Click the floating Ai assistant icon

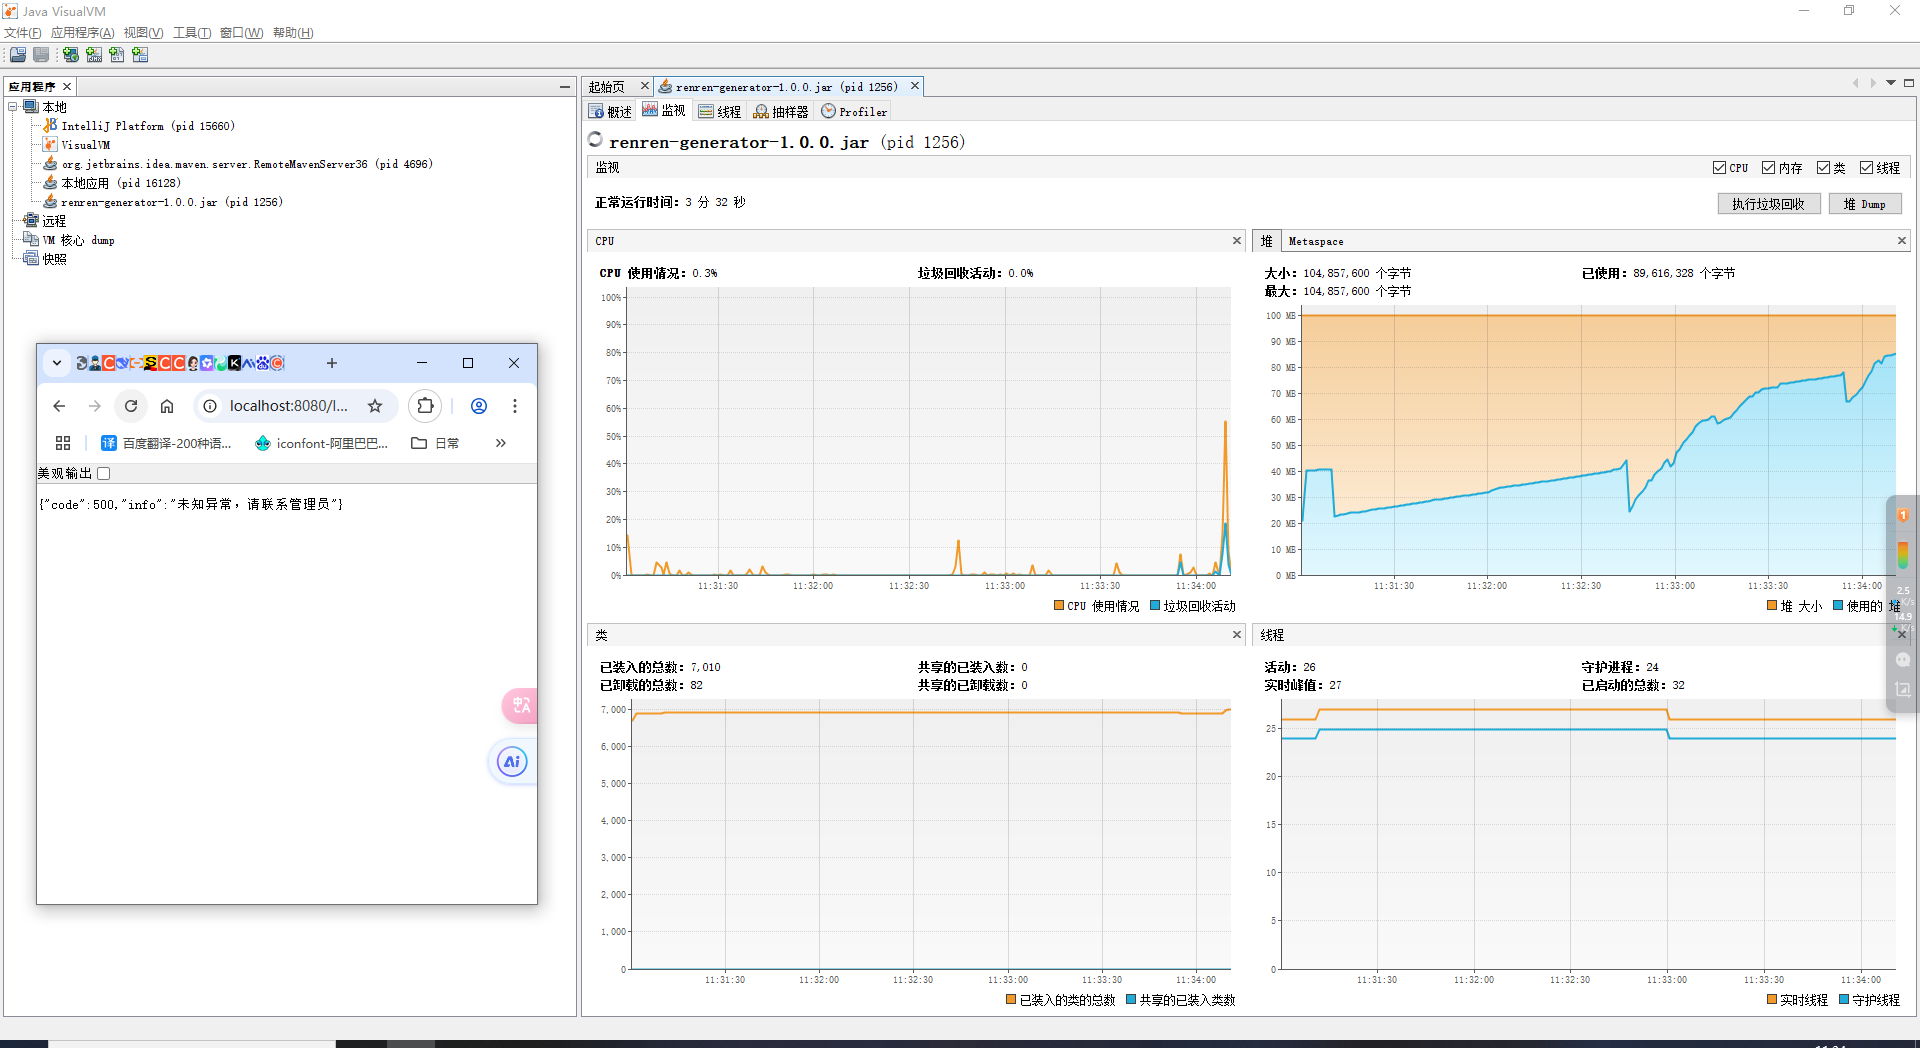(512, 762)
